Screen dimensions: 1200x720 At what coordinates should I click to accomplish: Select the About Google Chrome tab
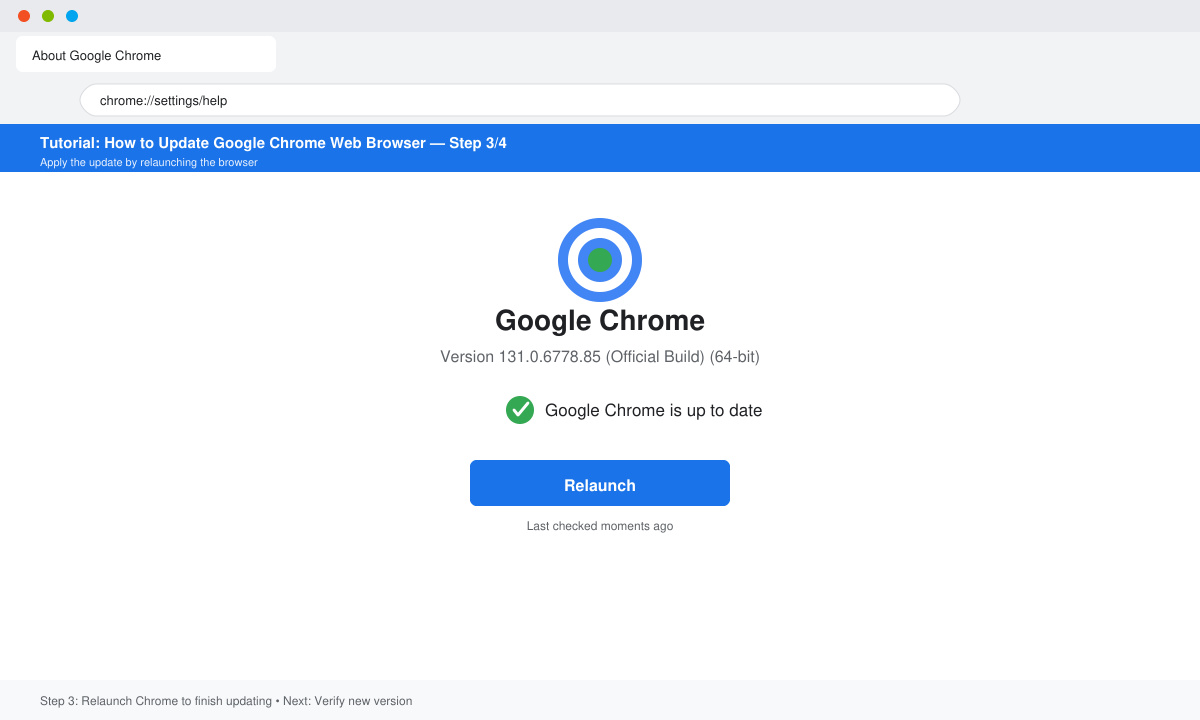[x=146, y=54]
